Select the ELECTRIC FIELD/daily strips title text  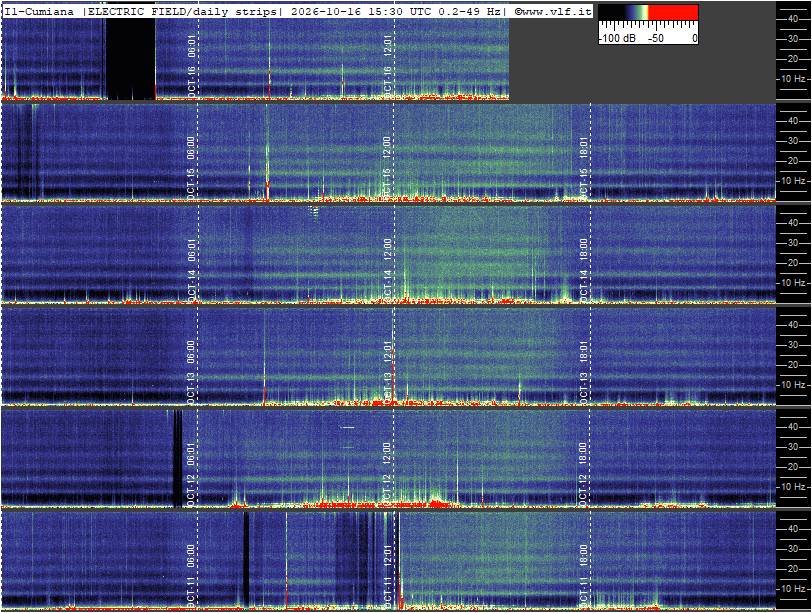182,11
